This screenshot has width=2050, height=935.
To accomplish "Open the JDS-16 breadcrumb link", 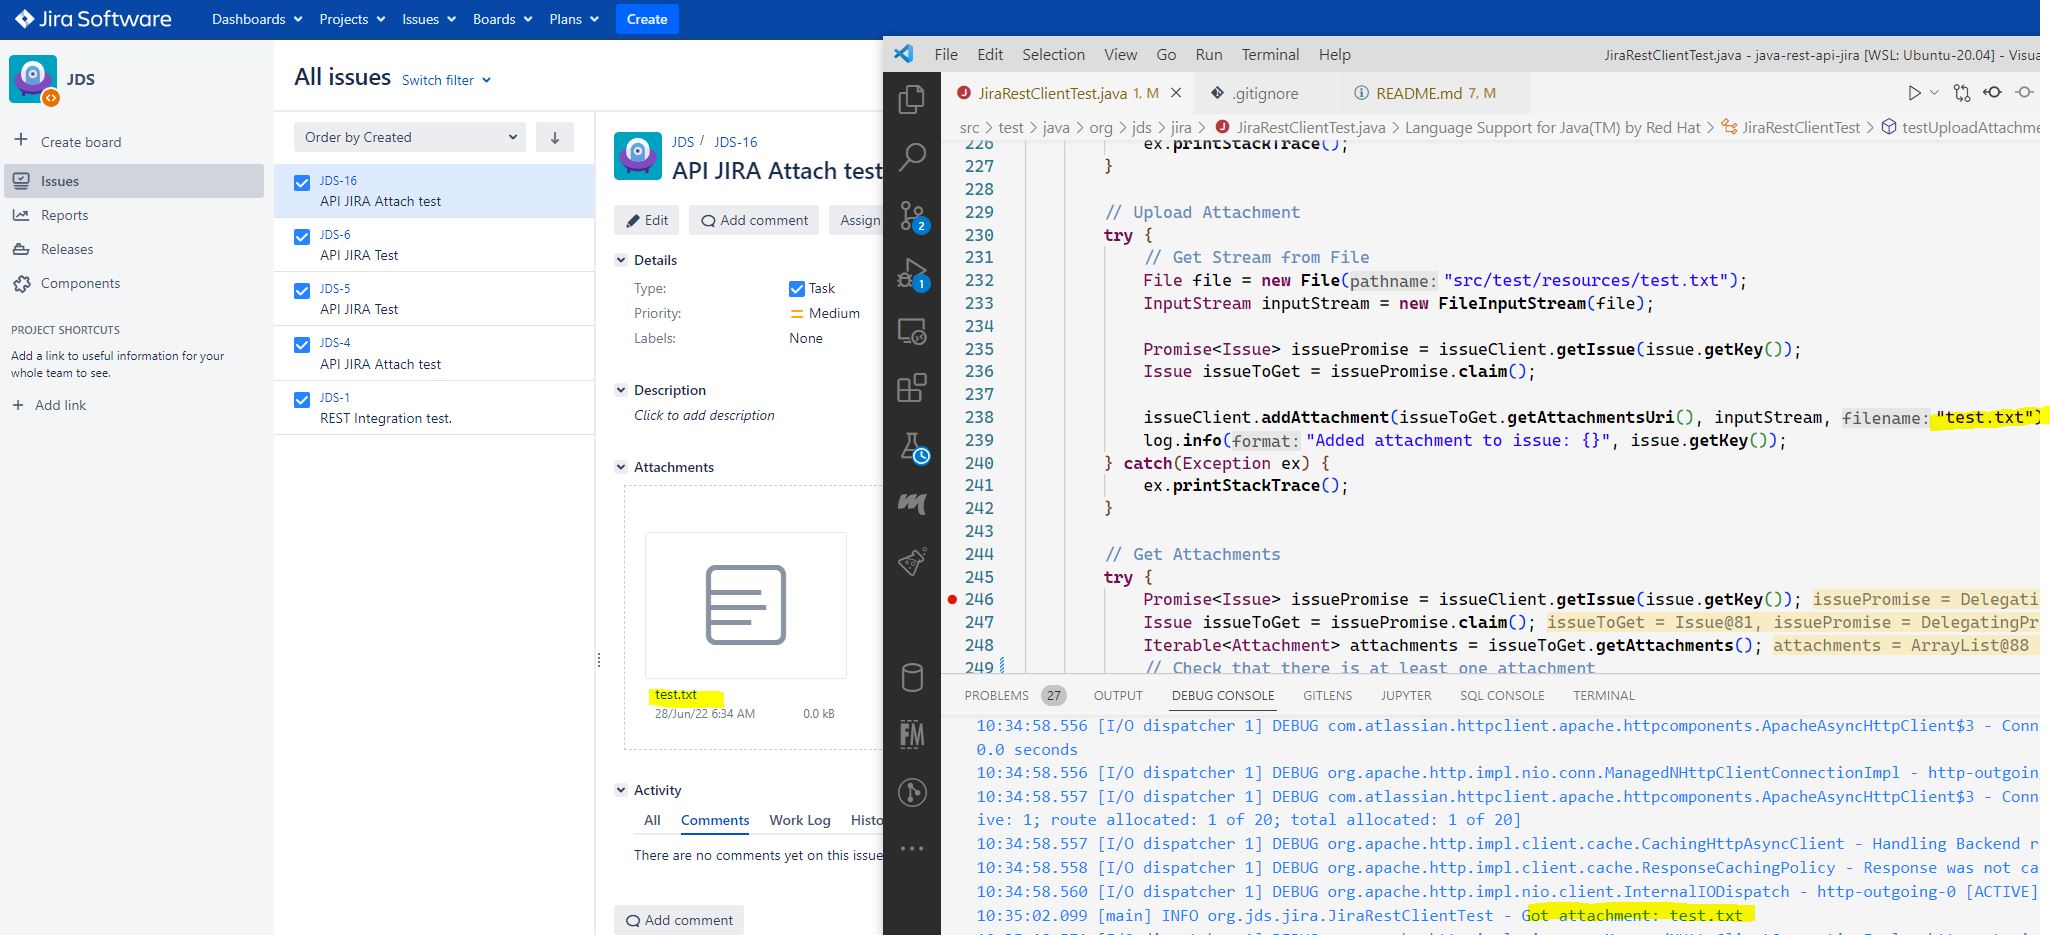I will [x=735, y=142].
